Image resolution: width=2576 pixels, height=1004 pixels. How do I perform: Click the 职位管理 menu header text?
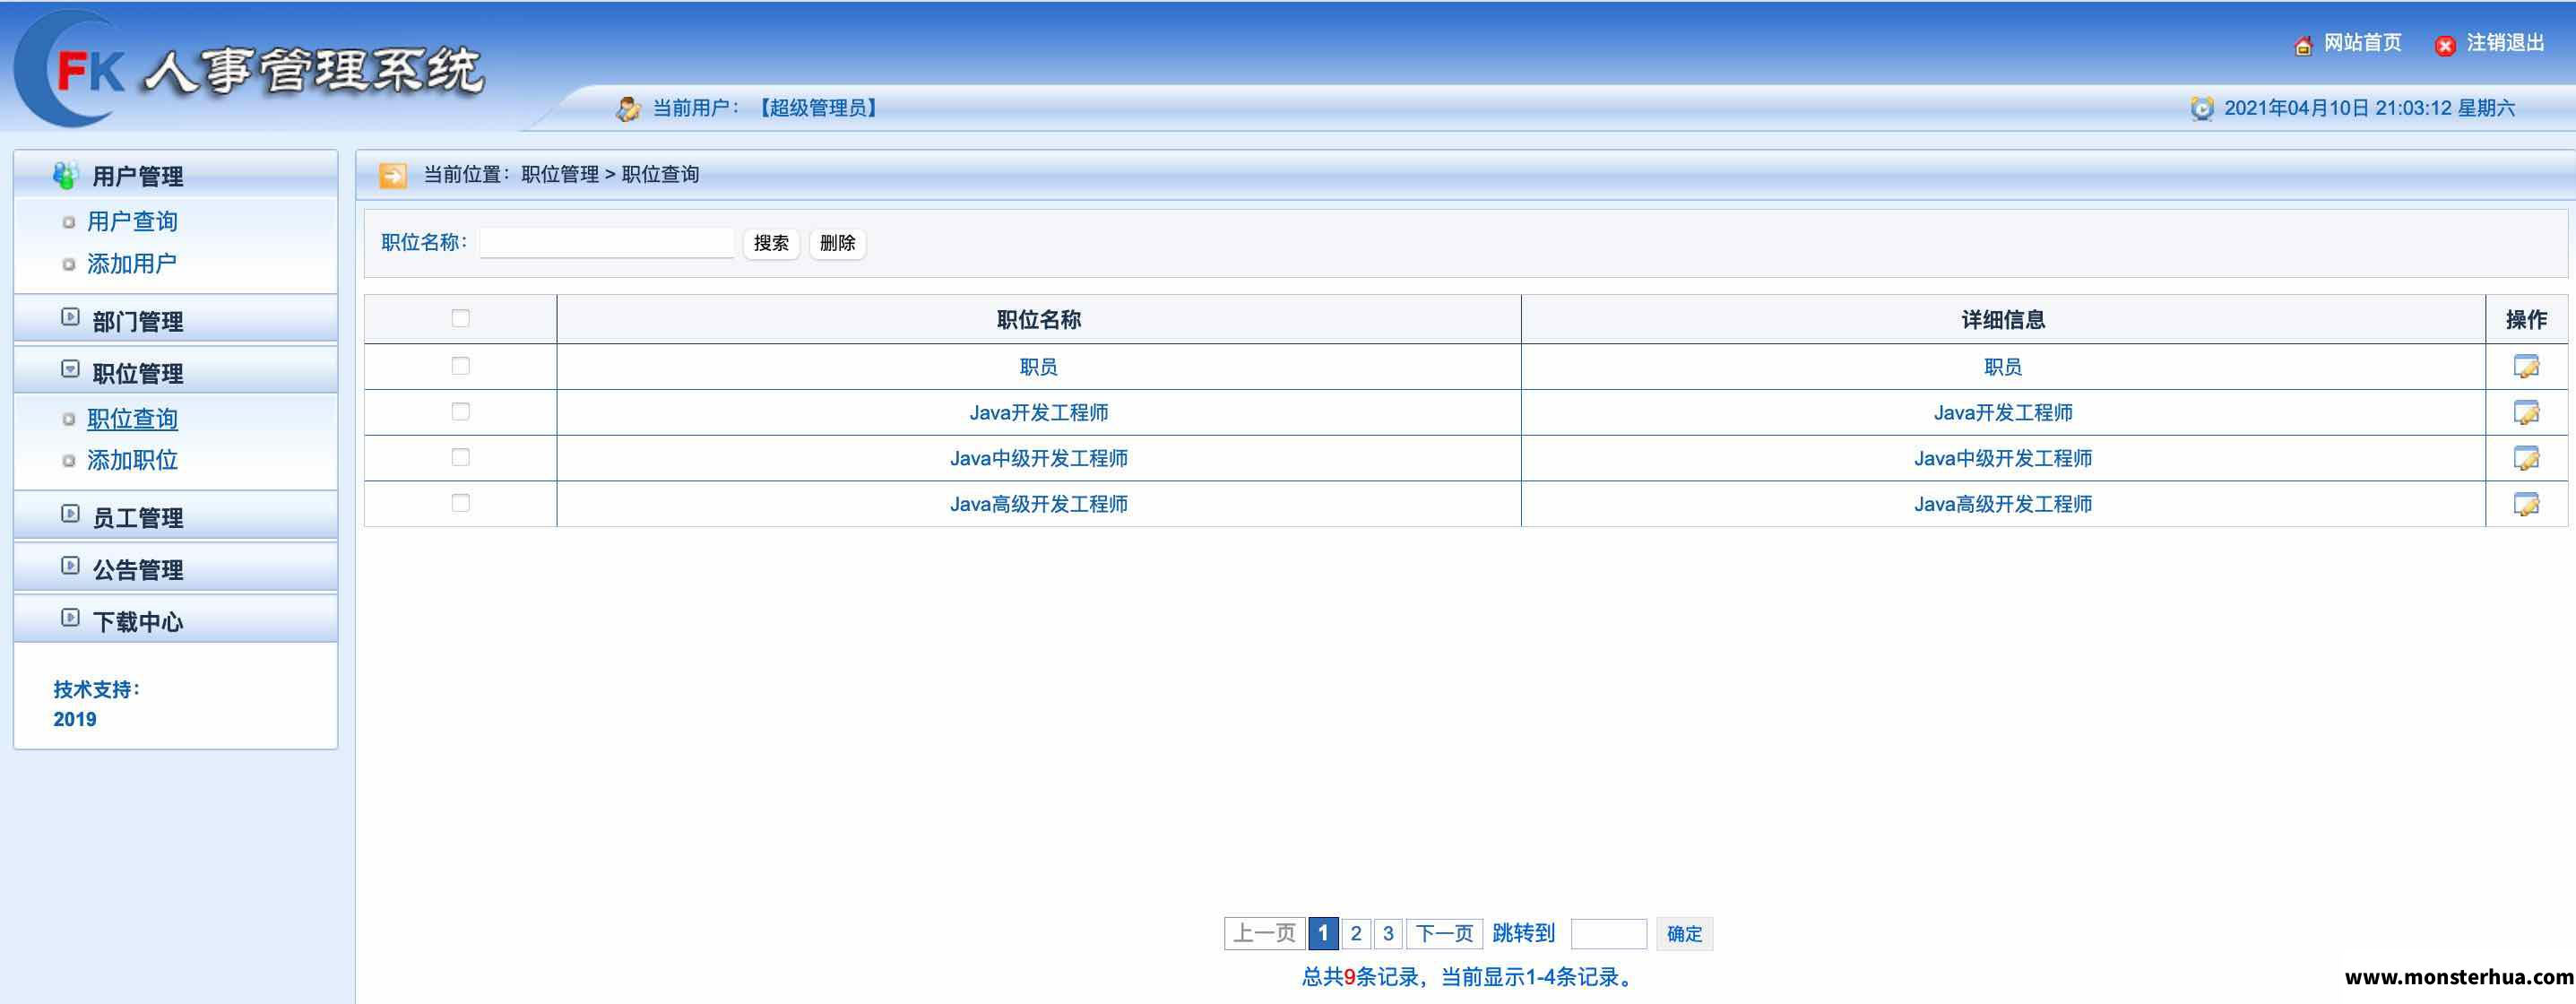point(138,373)
